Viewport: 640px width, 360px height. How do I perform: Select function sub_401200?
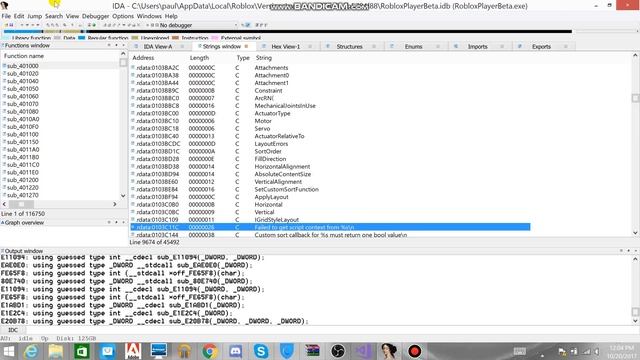pyautogui.click(x=23, y=180)
